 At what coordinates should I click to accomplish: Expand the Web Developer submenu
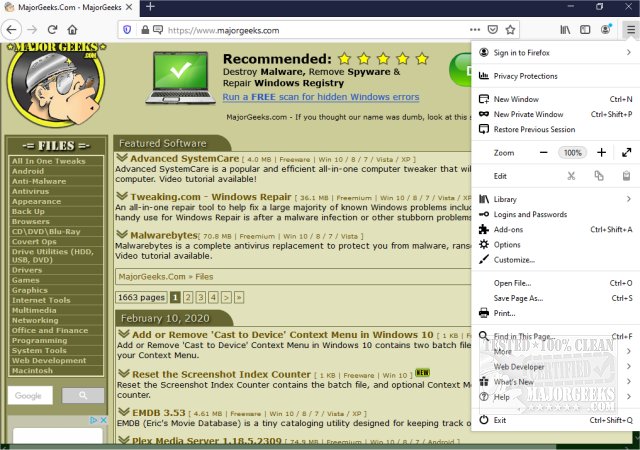point(556,367)
